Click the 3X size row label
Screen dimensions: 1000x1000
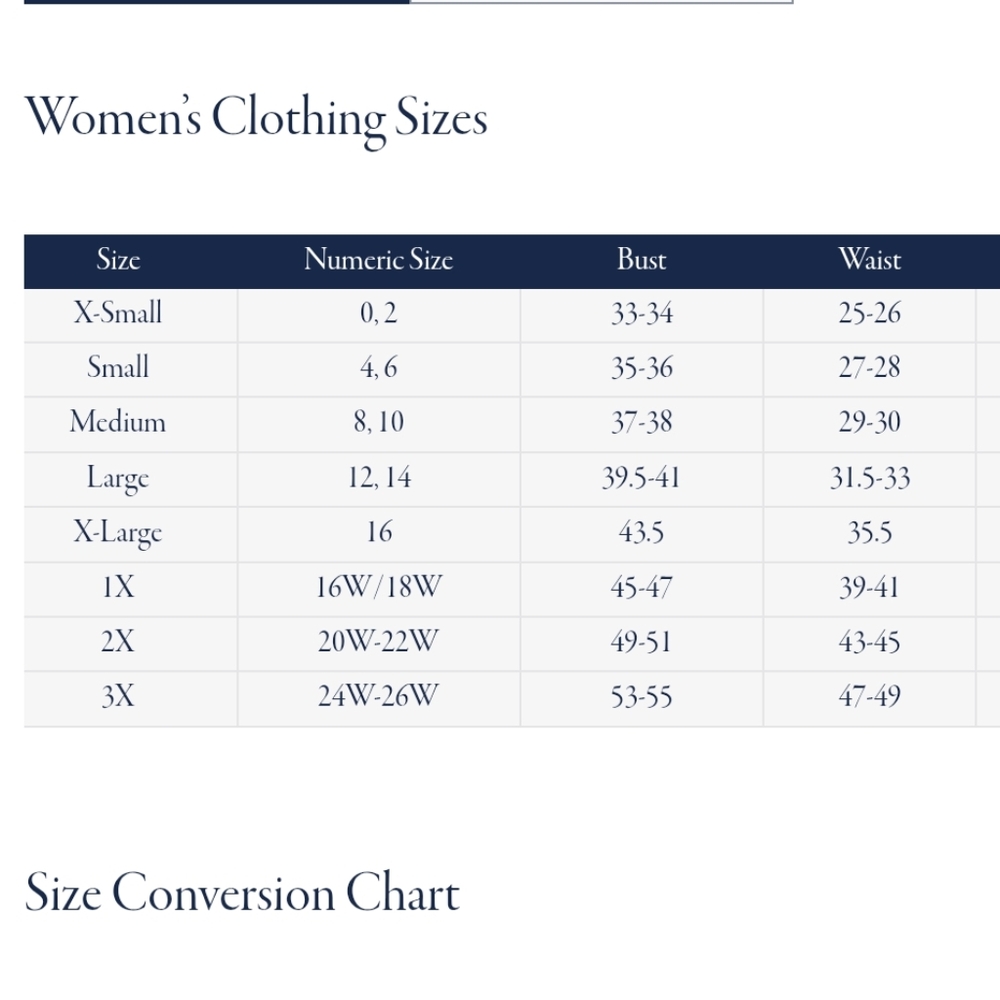118,697
